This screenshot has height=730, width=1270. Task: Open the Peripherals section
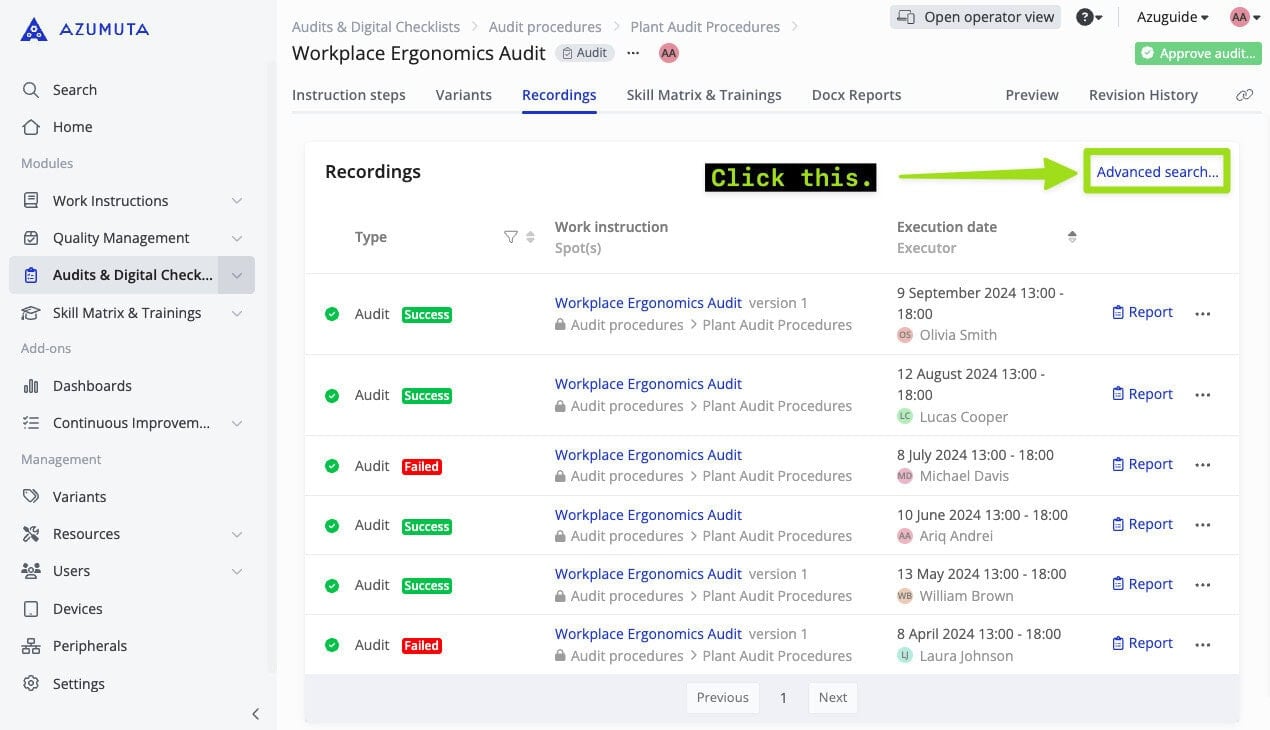coord(90,645)
